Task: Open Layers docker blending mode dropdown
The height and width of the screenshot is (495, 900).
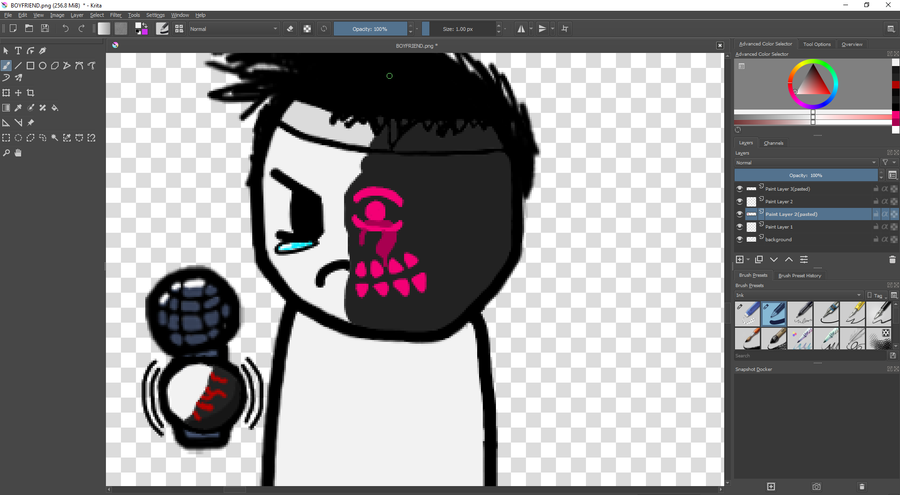Action: point(806,163)
